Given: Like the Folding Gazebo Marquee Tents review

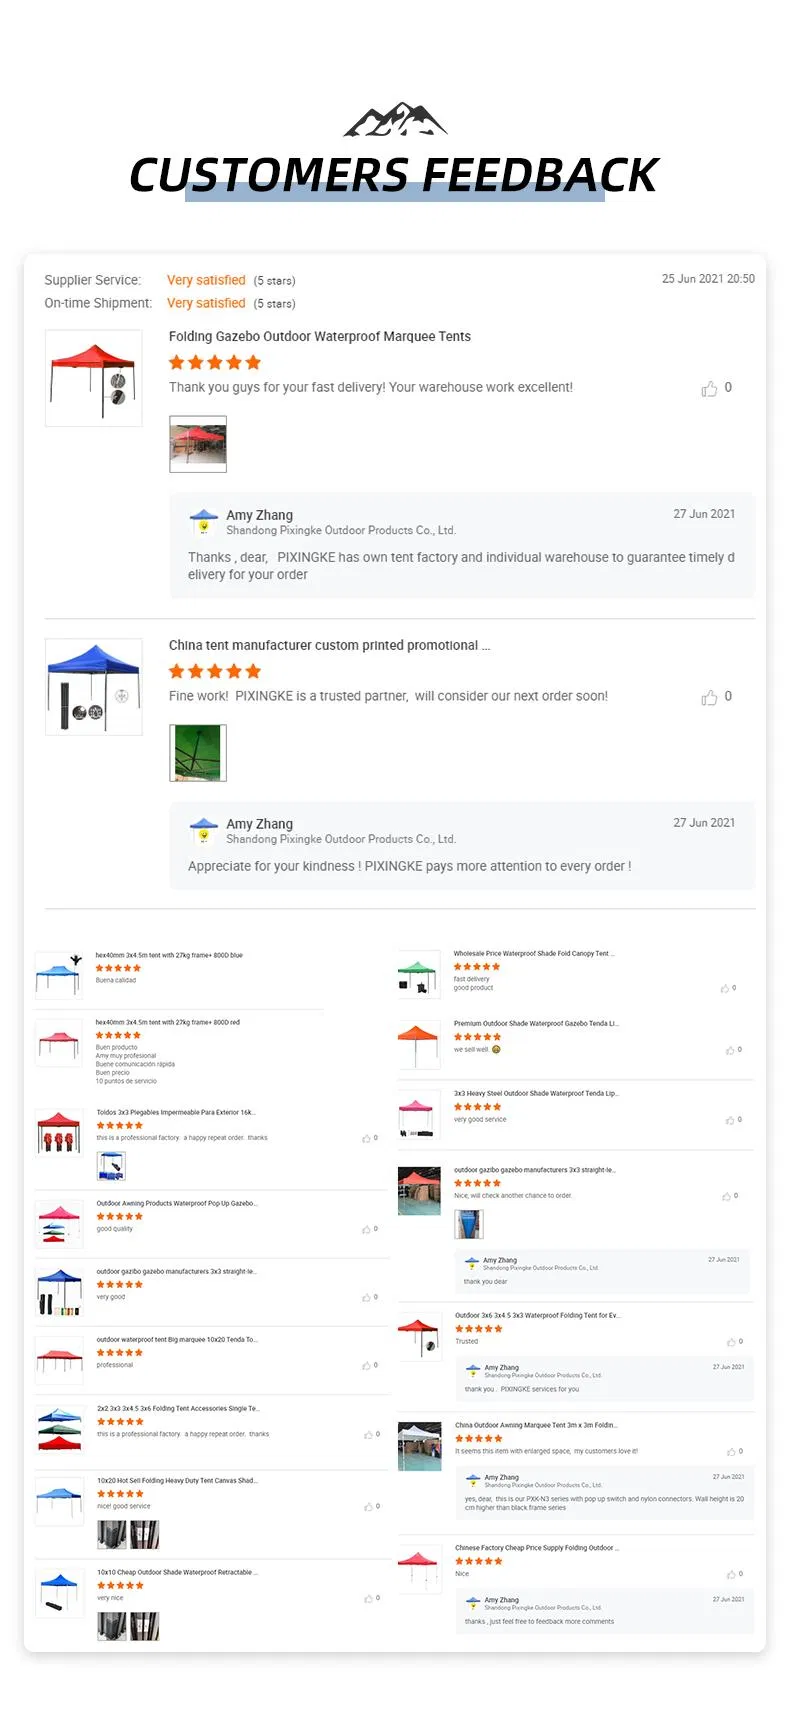Looking at the screenshot, I should click(x=710, y=388).
